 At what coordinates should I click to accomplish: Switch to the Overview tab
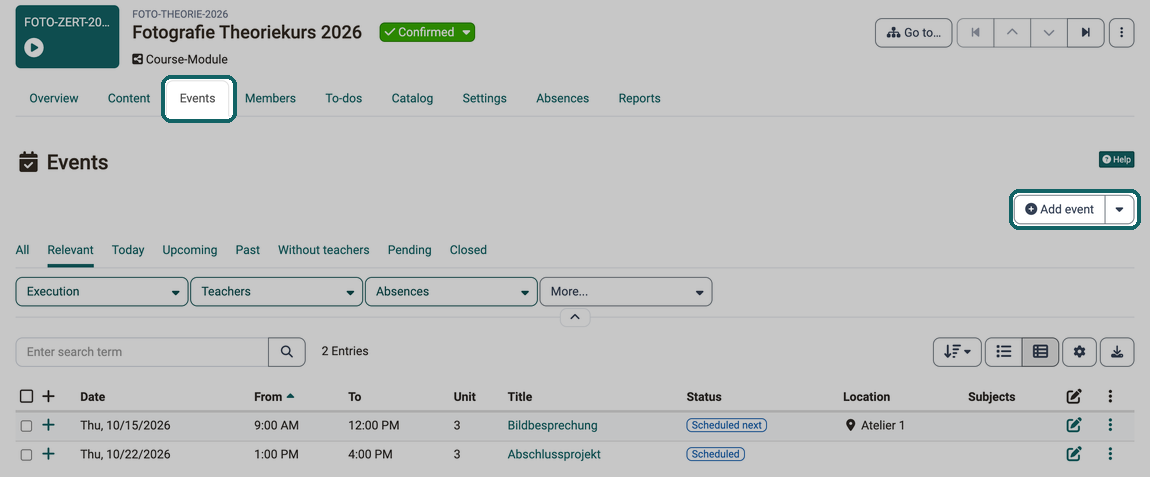coord(54,98)
